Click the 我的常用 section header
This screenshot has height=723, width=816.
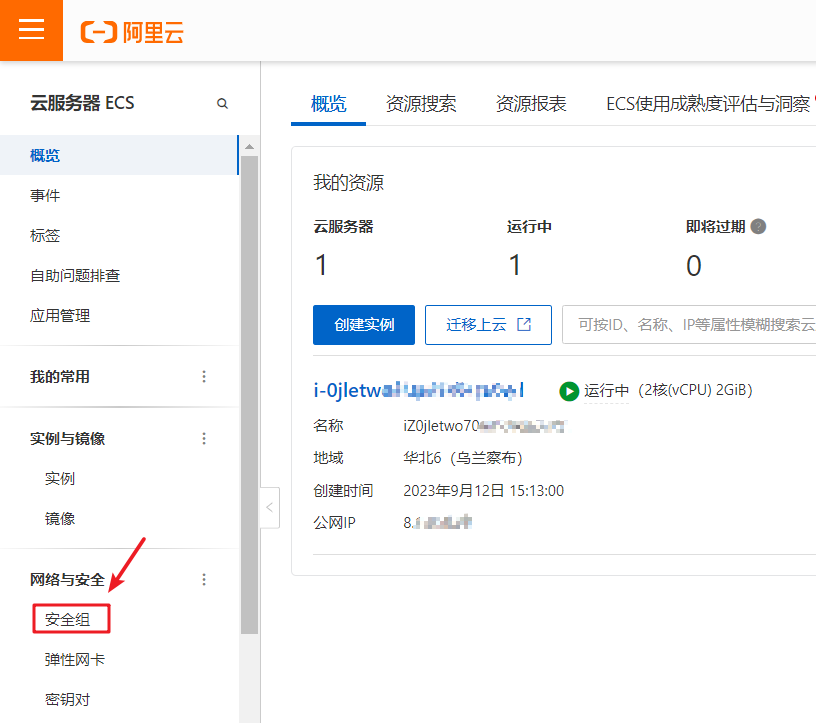pos(60,376)
